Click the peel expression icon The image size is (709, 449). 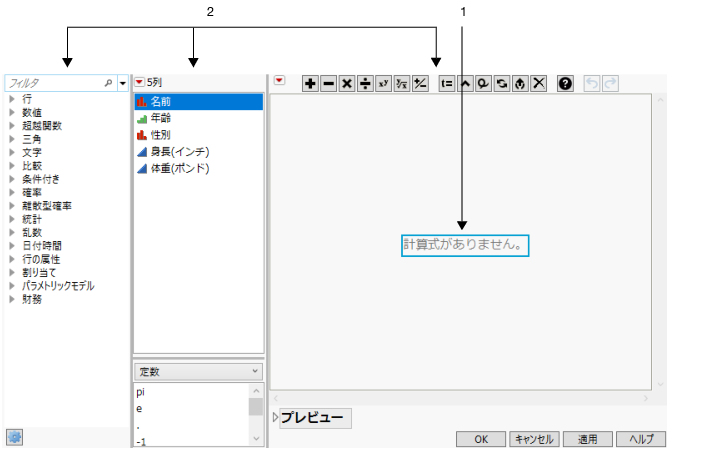pos(520,84)
